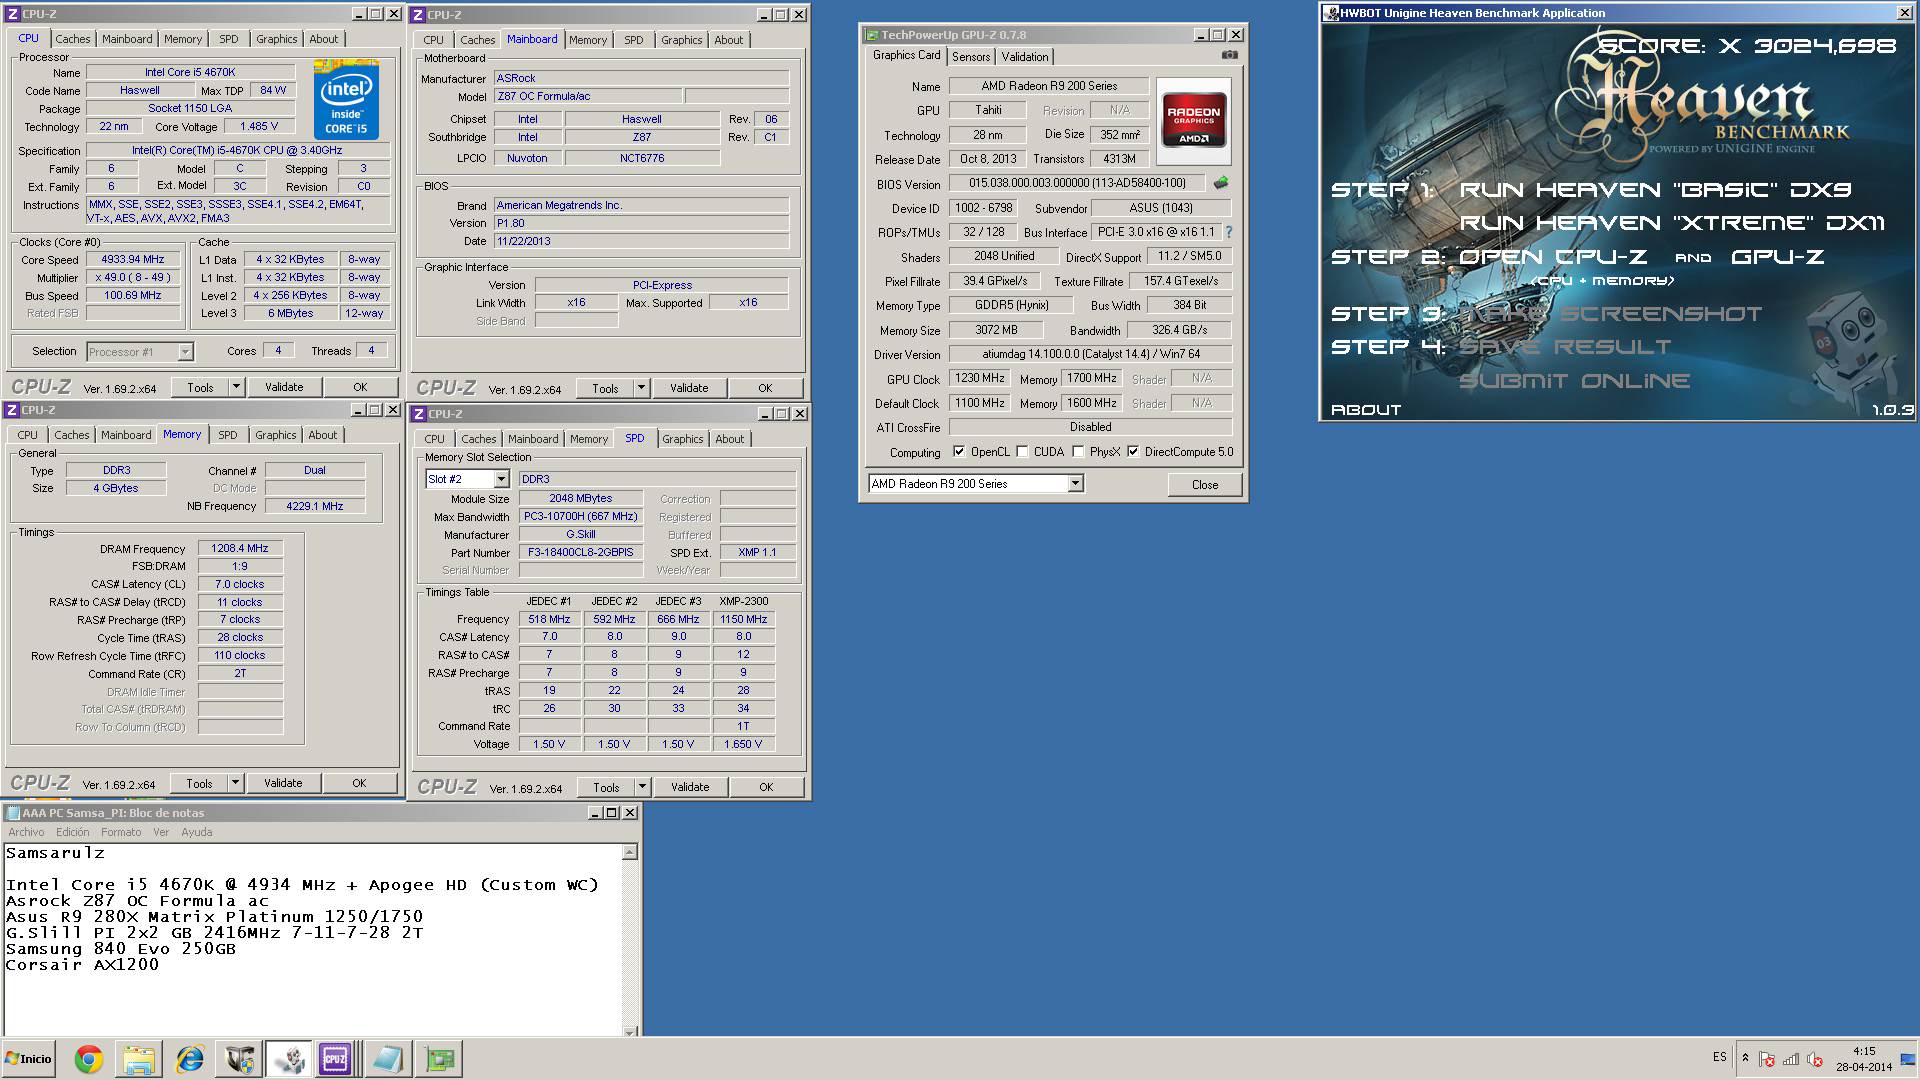Click Validate in CPU-Z SPD window
1920x1080 pixels.
tap(690, 787)
